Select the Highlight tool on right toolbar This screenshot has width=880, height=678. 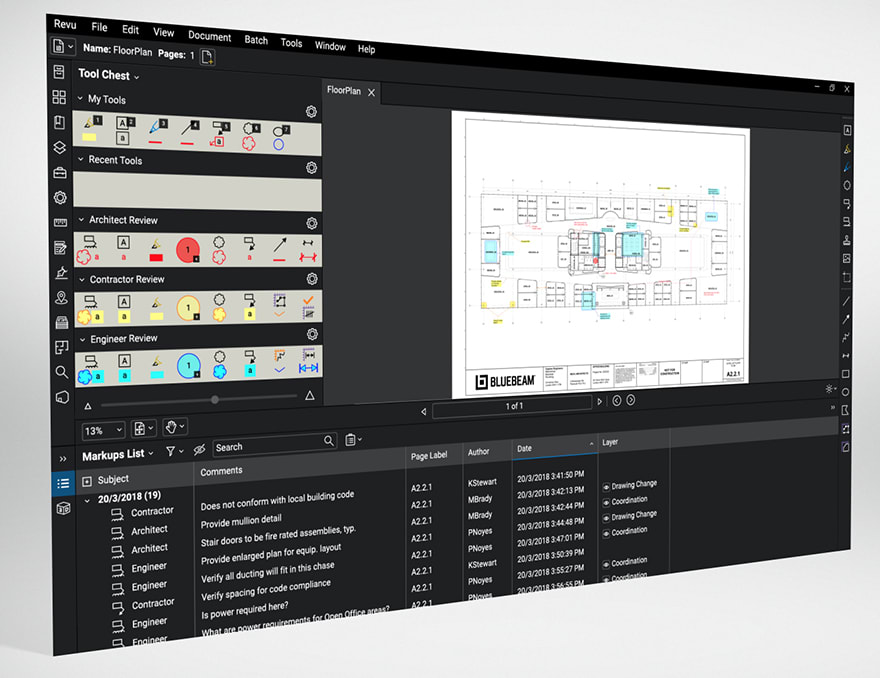click(x=847, y=149)
